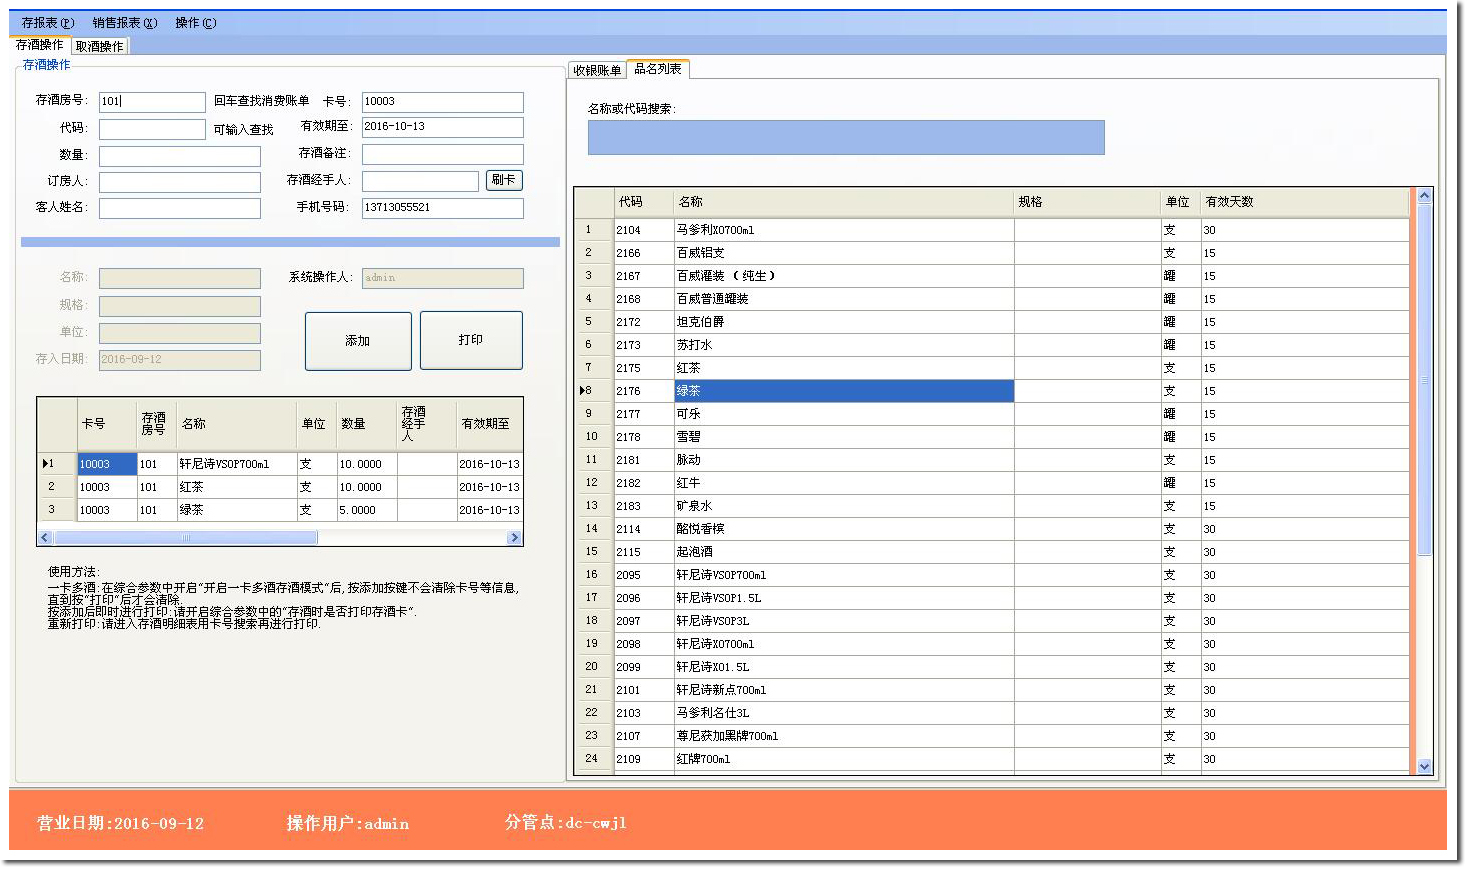Select 绿茶 row in product list
This screenshot has height=879, width=1476.
(x=843, y=391)
